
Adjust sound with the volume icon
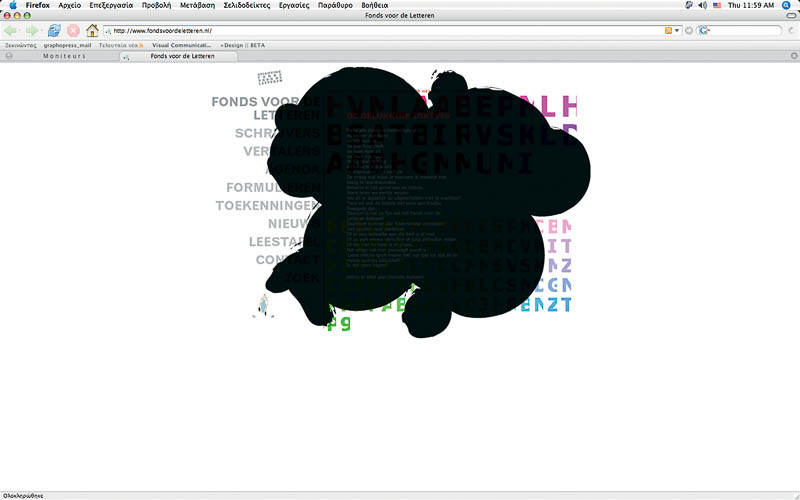[703, 5]
